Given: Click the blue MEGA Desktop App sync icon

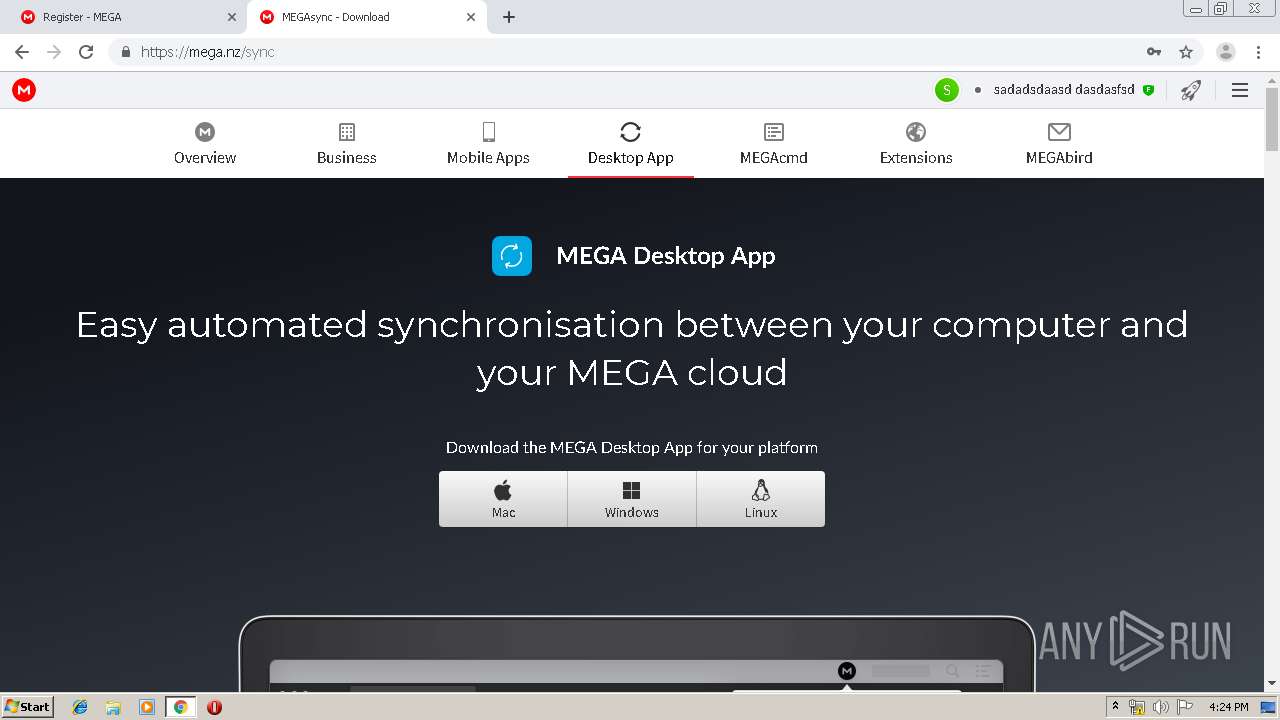Looking at the screenshot, I should click(x=512, y=256).
